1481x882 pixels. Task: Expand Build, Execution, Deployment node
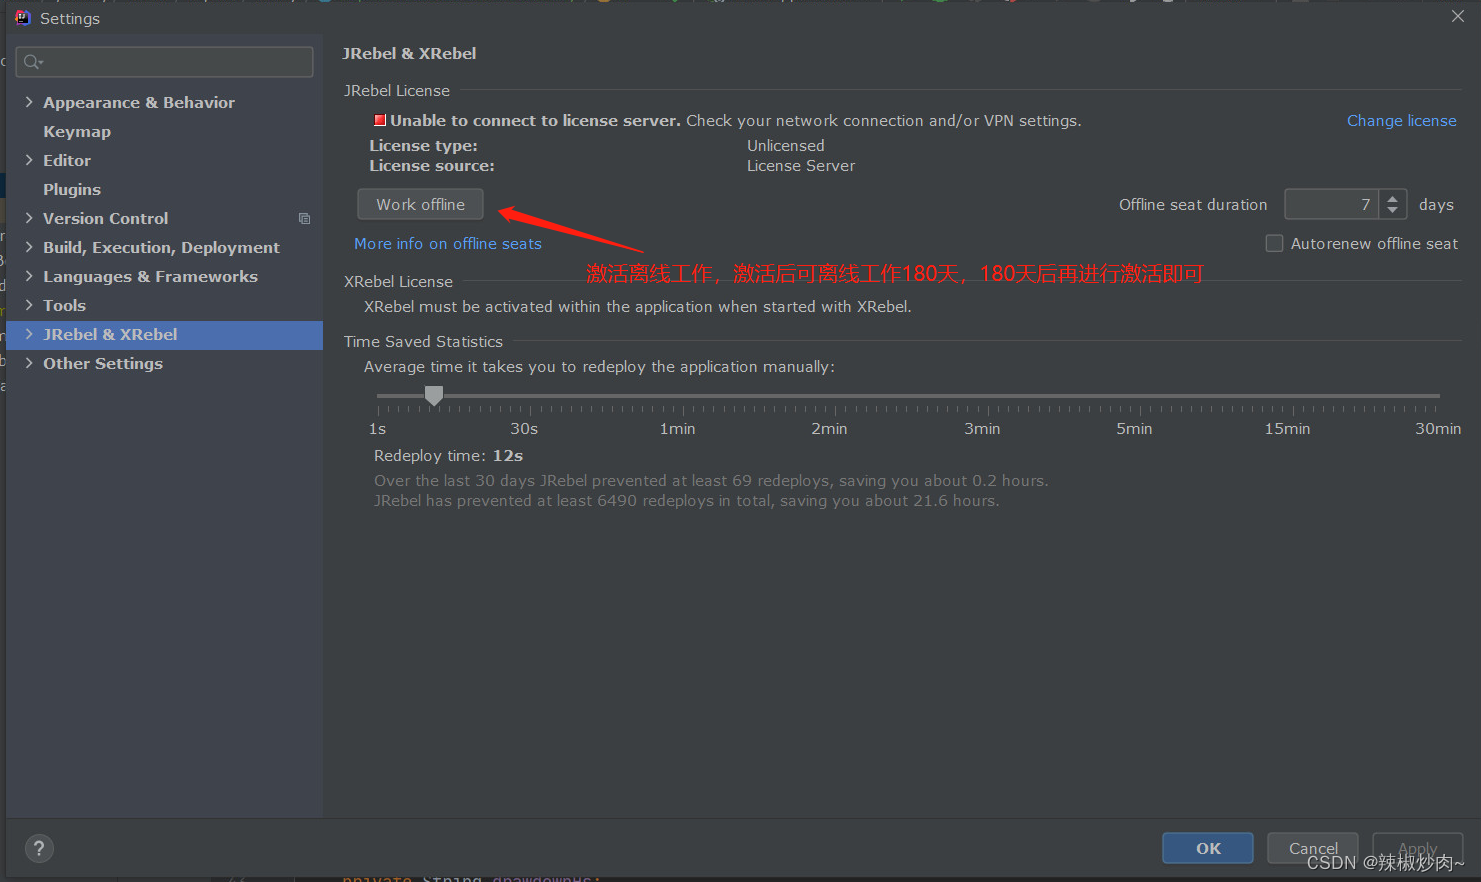(29, 247)
